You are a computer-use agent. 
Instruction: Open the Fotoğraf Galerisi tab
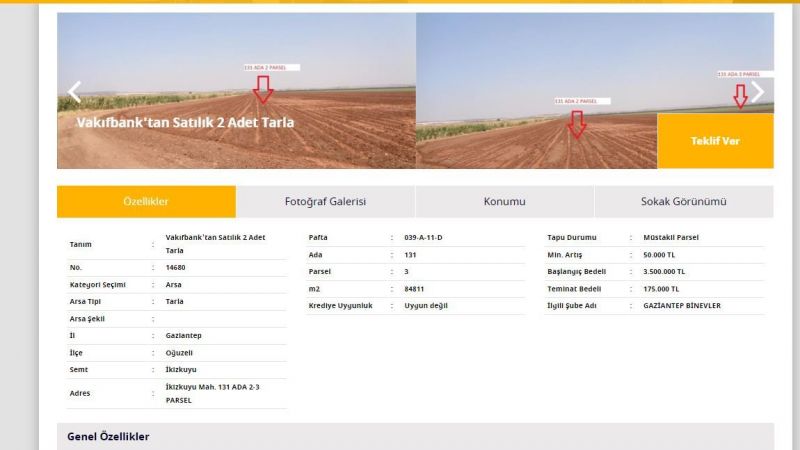(325, 201)
